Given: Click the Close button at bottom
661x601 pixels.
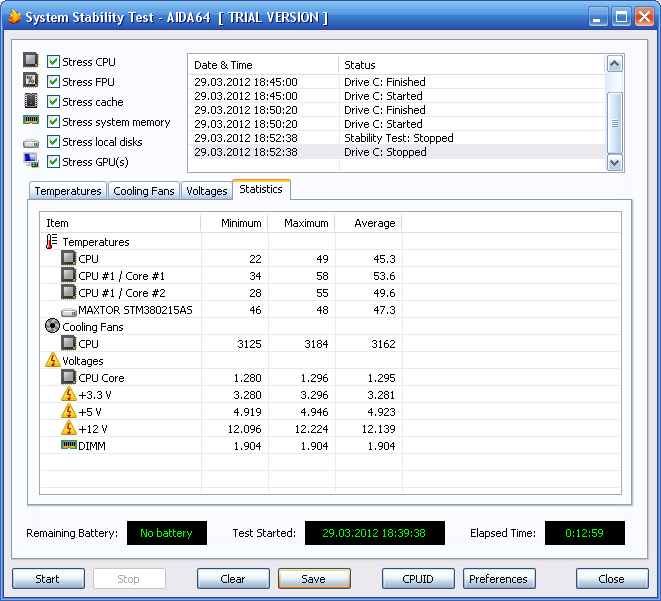Looking at the screenshot, I should coord(612,579).
